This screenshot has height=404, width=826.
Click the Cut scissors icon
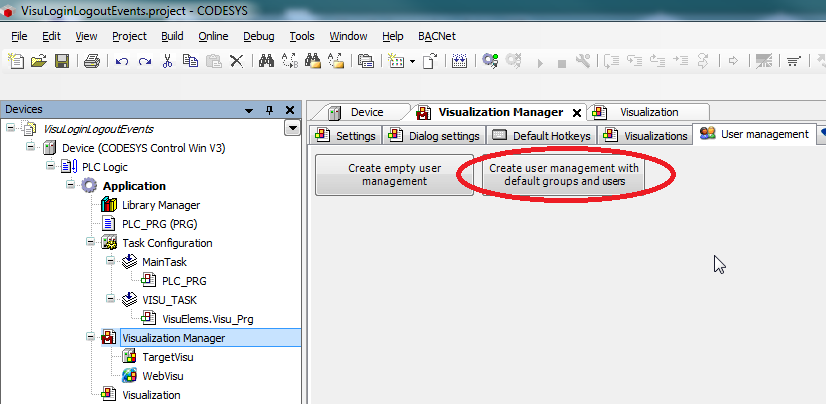point(167,61)
